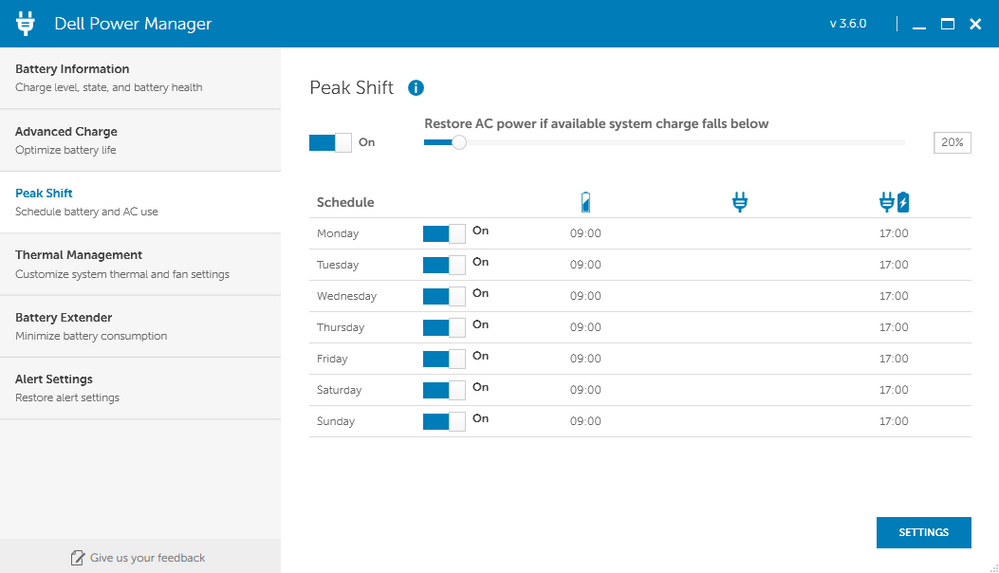
Task: Click the AC plug column icon
Action: tap(740, 202)
